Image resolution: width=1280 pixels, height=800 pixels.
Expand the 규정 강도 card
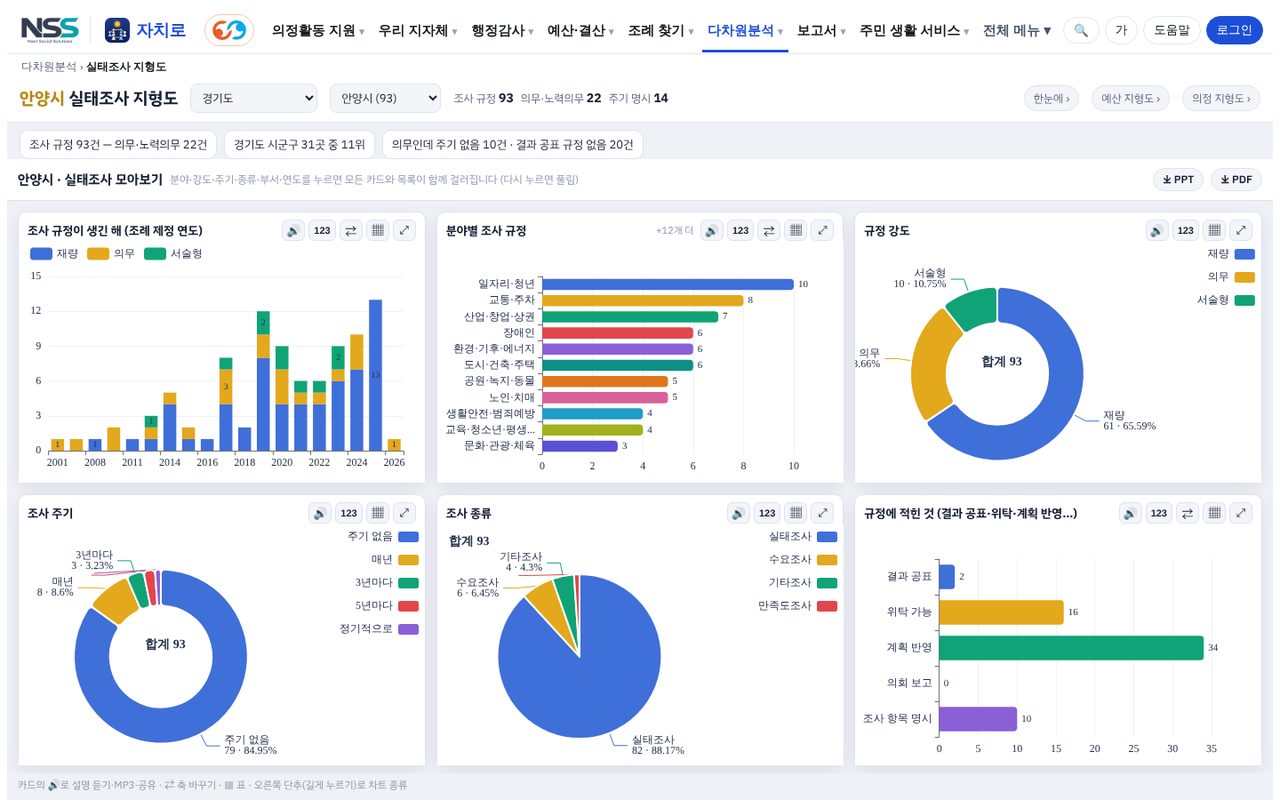pyautogui.click(x=1240, y=231)
